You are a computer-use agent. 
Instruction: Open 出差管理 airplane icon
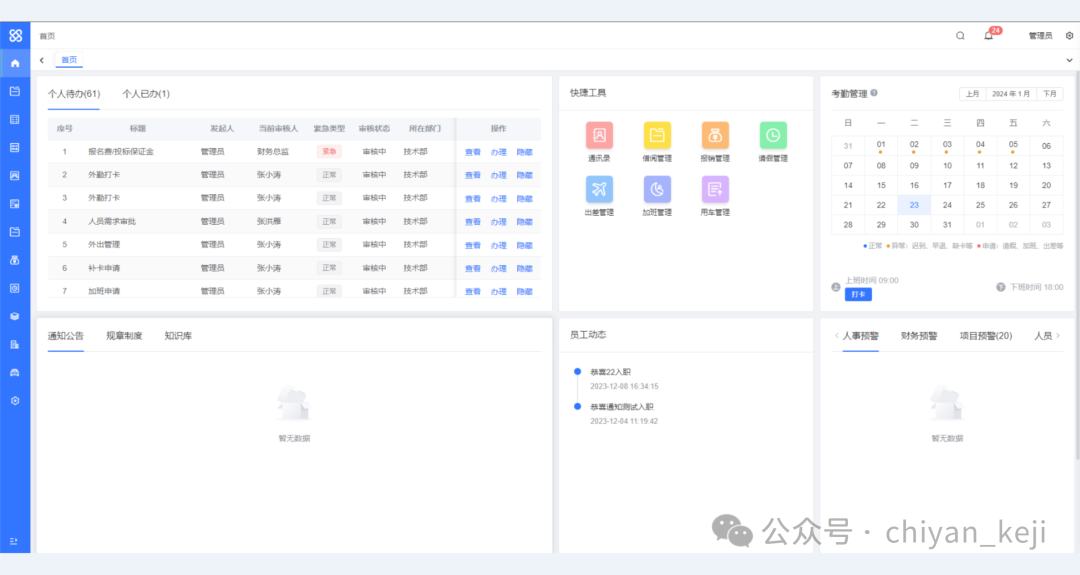pos(600,190)
